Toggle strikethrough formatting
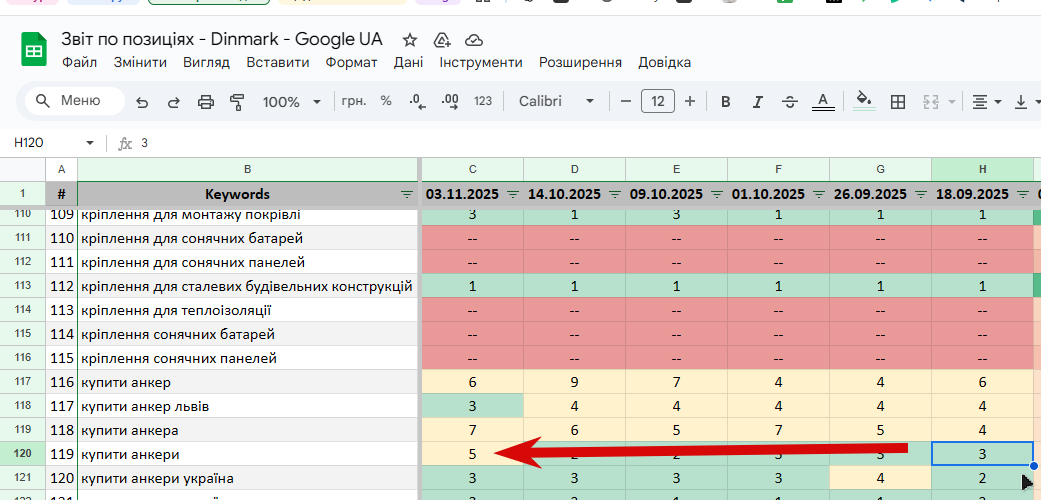Viewport: 1041px width, 500px height. point(790,102)
